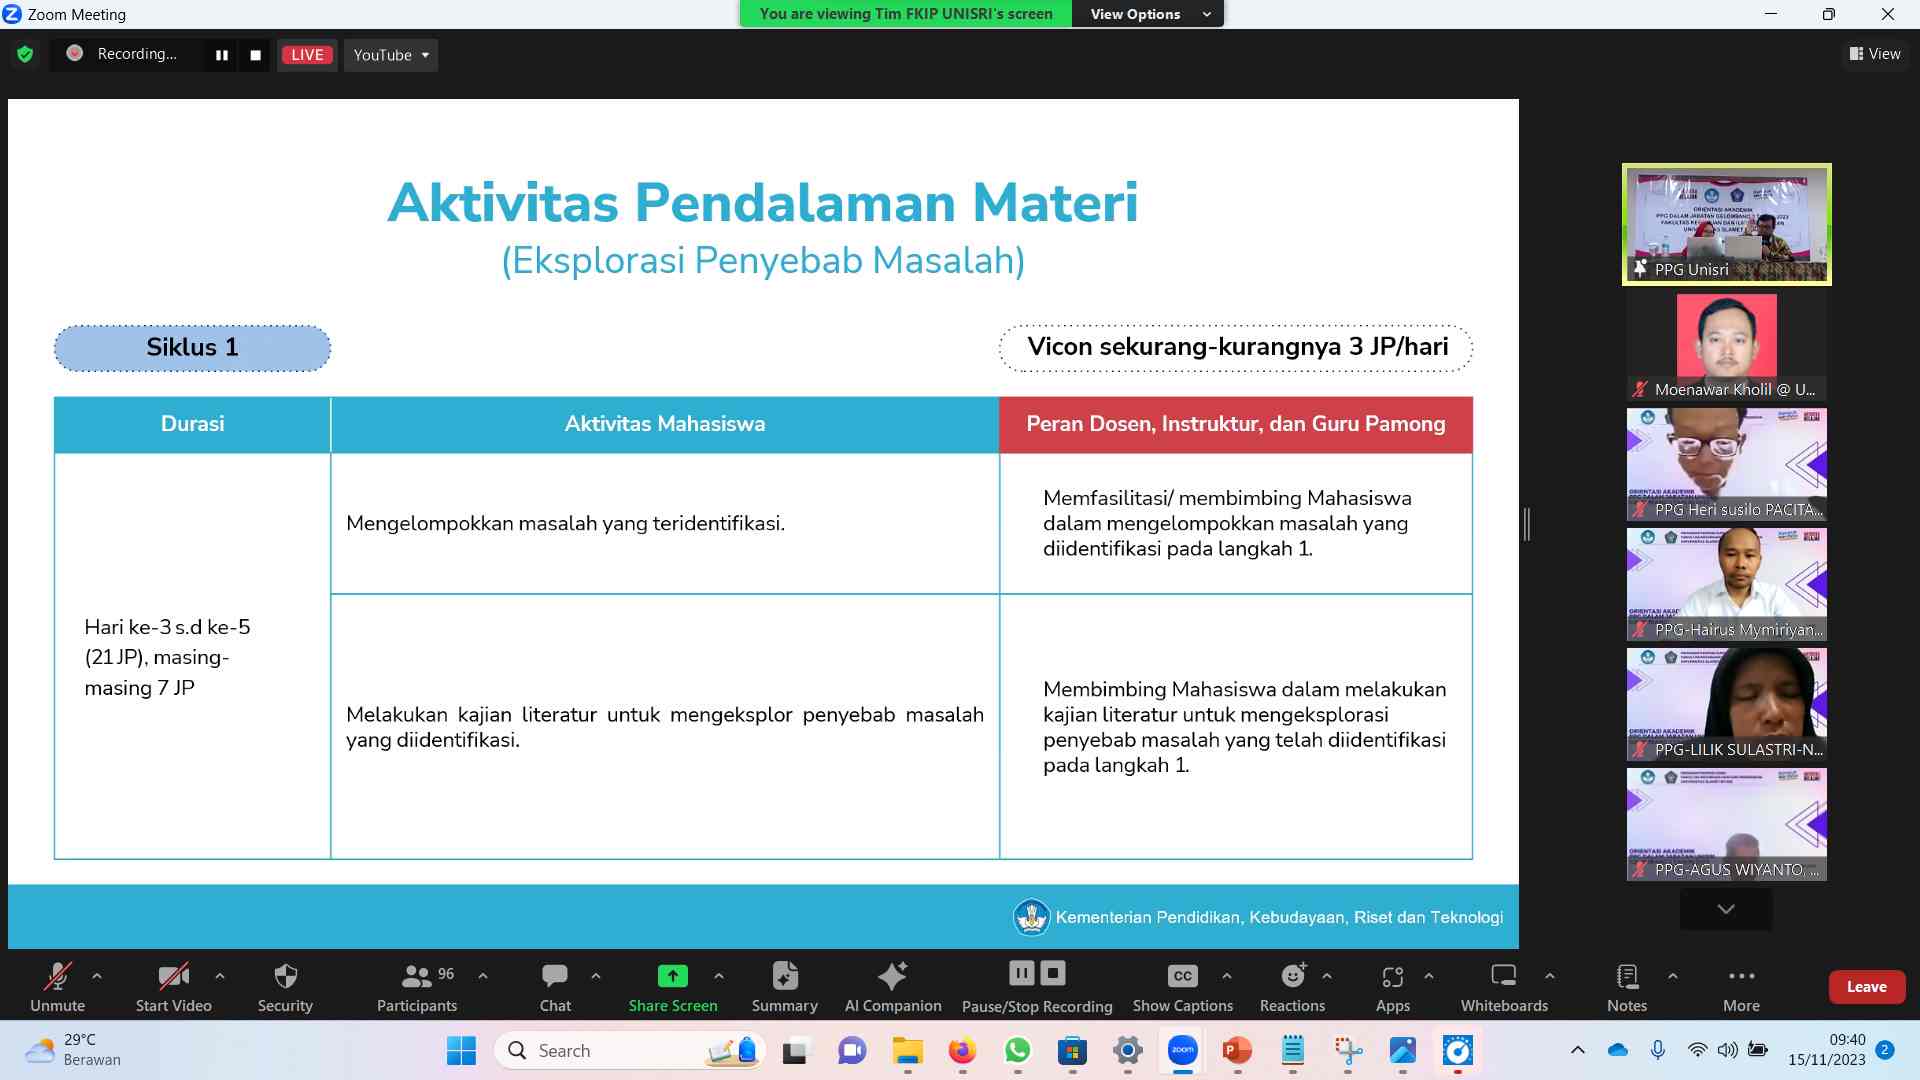Leave the meeting
This screenshot has width=1920, height=1080.
1866,986
